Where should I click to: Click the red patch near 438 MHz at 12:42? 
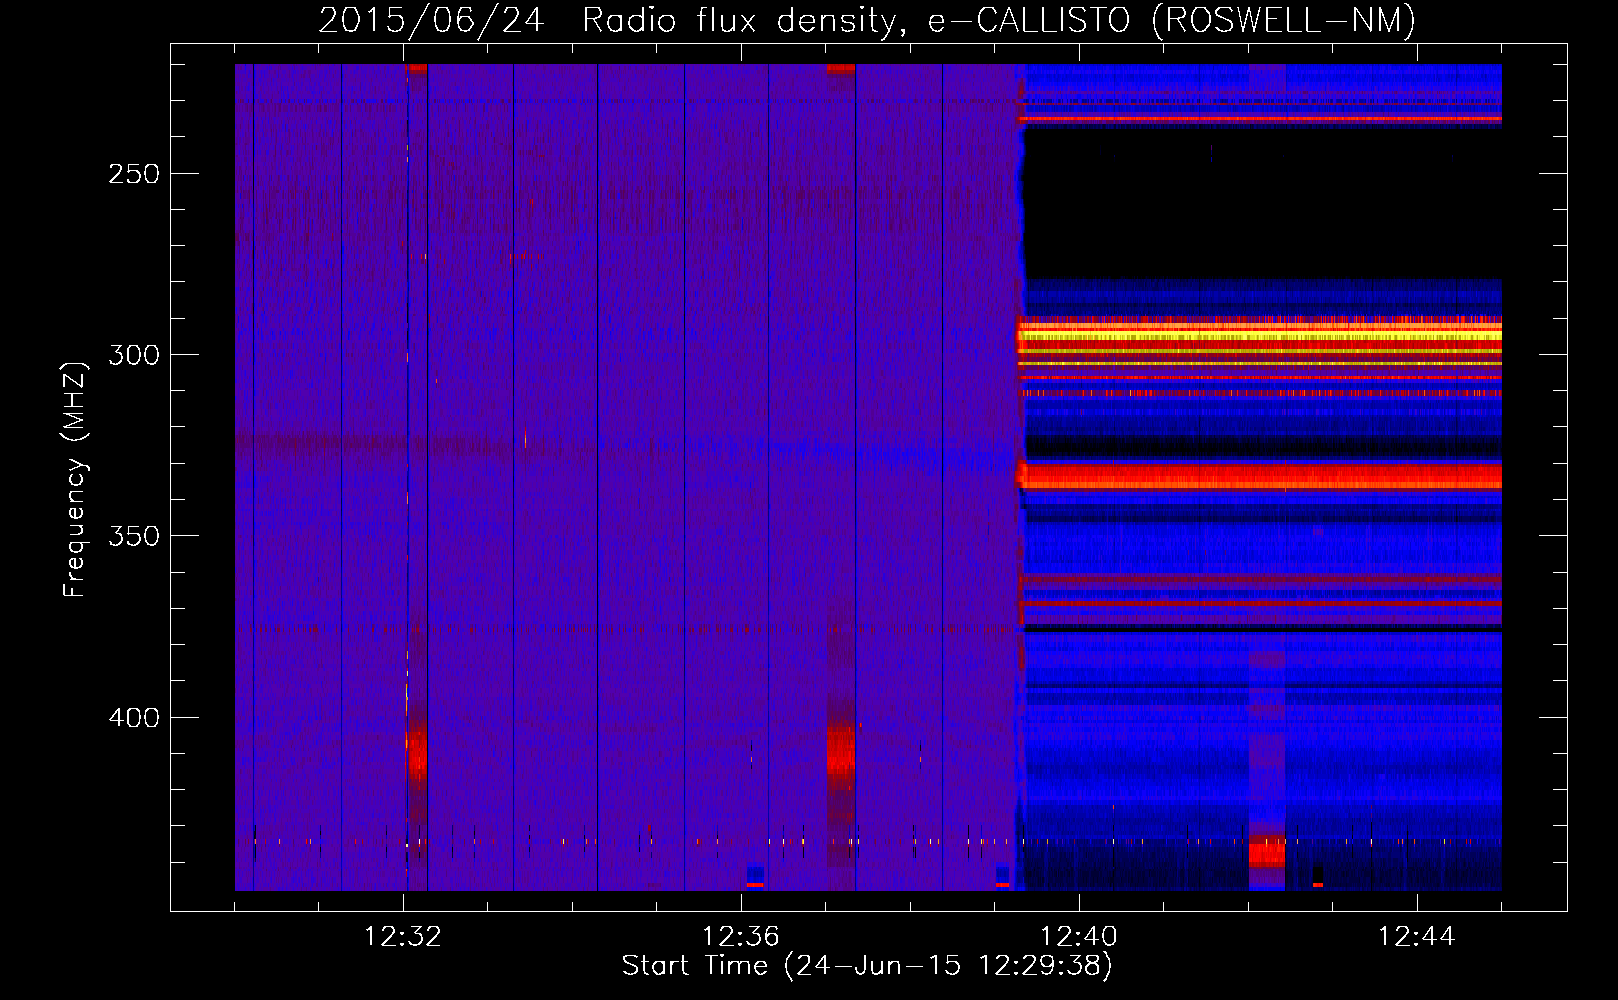point(1267,853)
